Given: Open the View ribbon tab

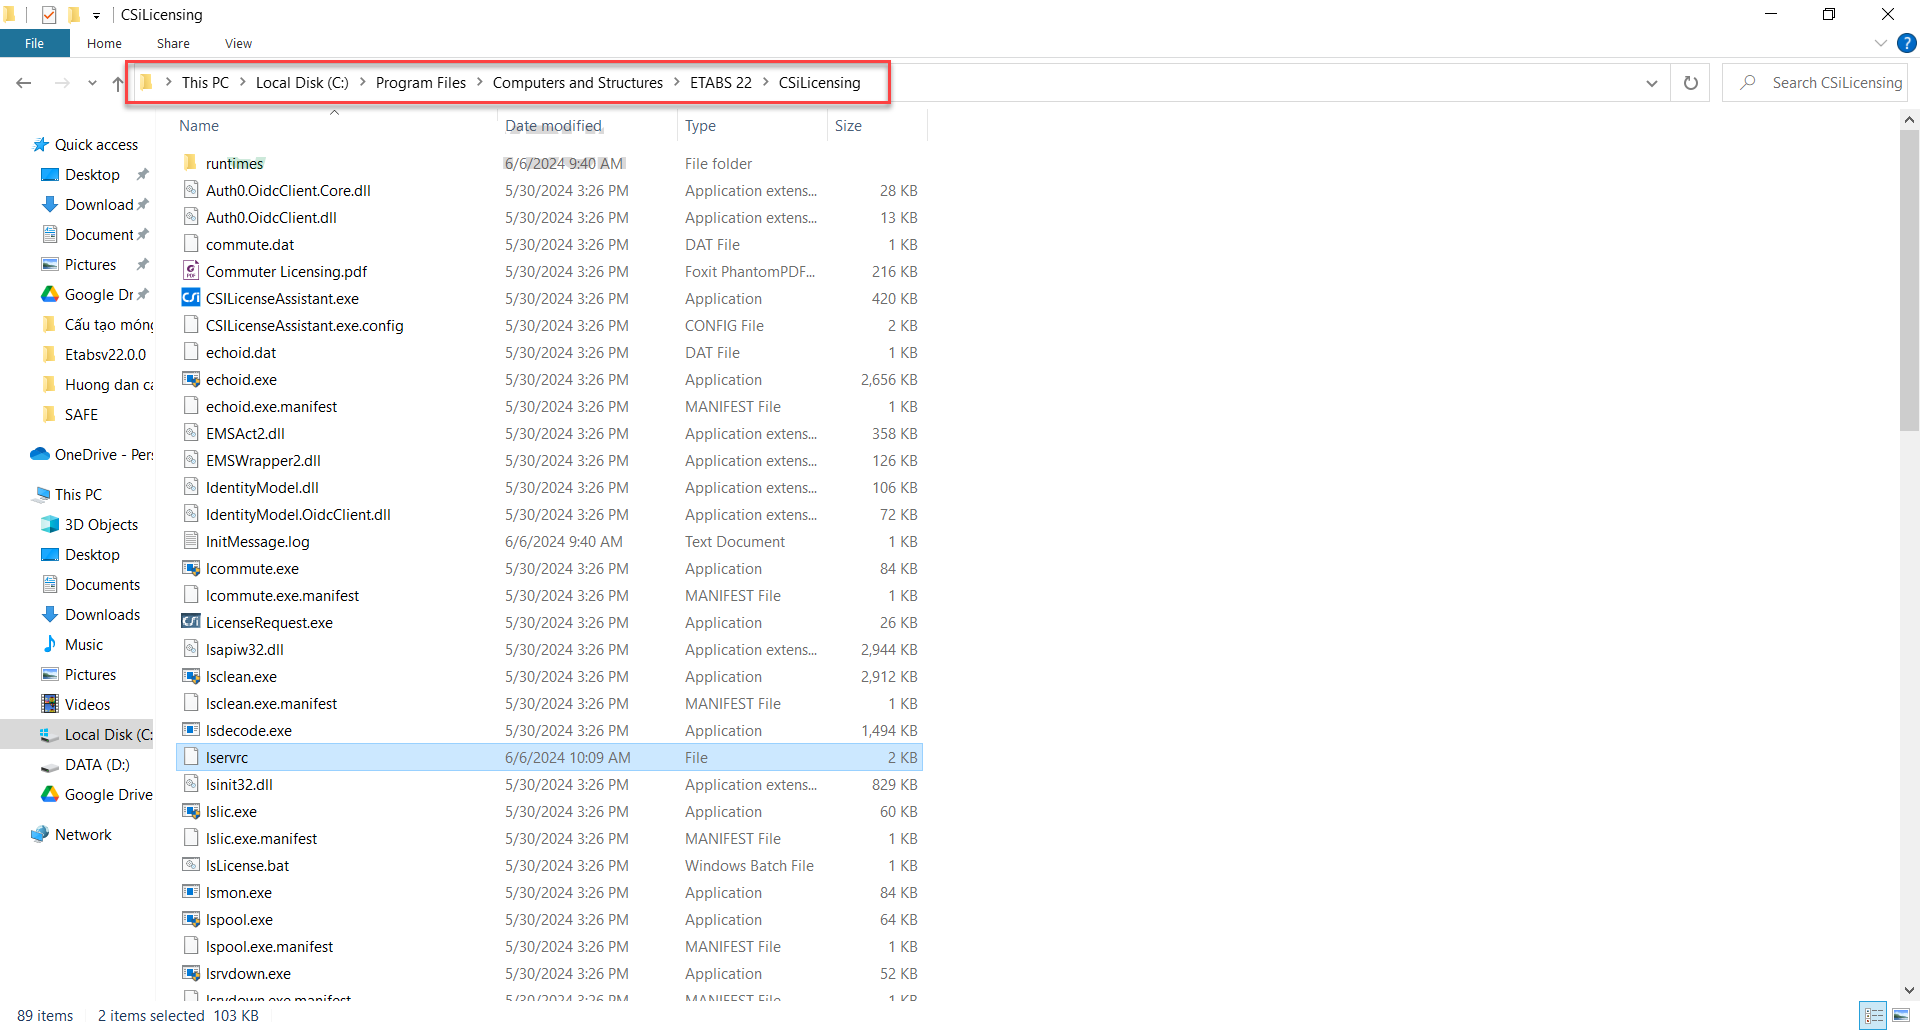Looking at the screenshot, I should point(238,43).
